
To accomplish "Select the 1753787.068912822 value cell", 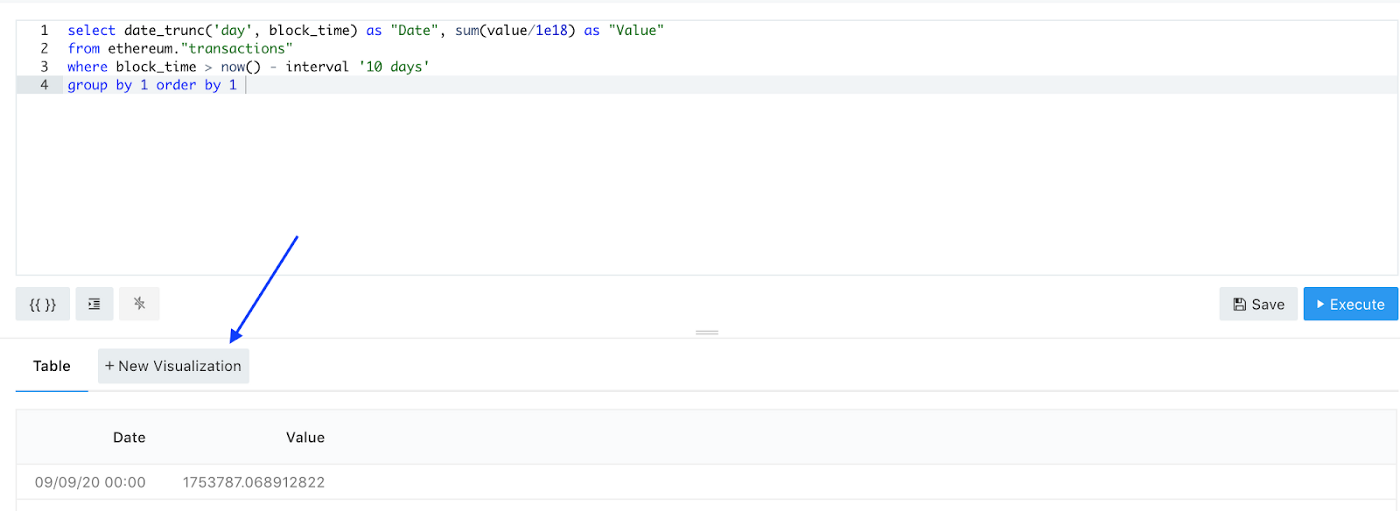I will point(254,482).
